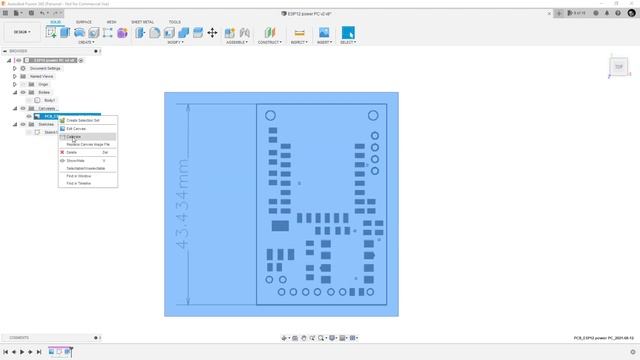Click the first feature in timeline
This screenshot has width=640, height=360.
click(x=51, y=351)
